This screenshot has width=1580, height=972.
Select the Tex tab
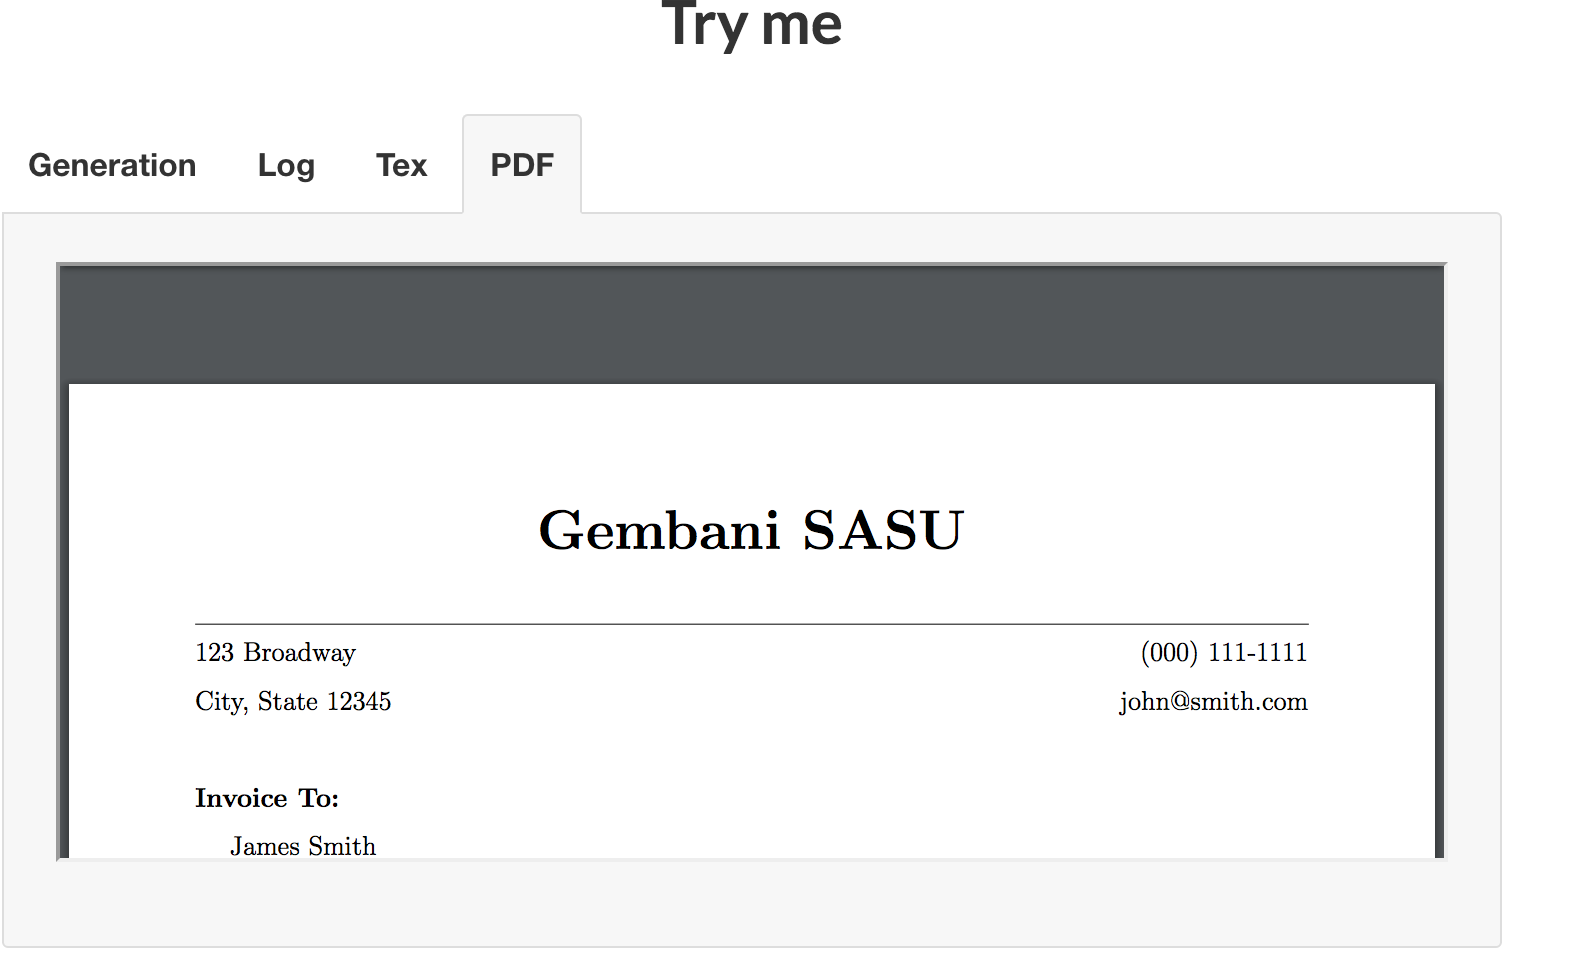click(x=401, y=165)
